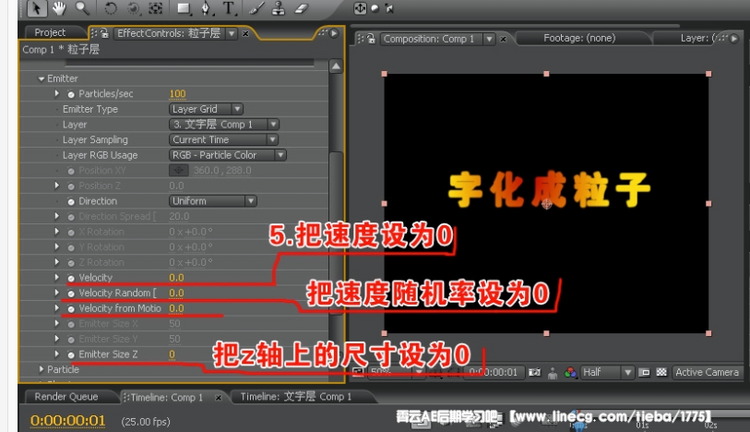
Task: Select the Zoom magnifier tool
Action: point(82,8)
